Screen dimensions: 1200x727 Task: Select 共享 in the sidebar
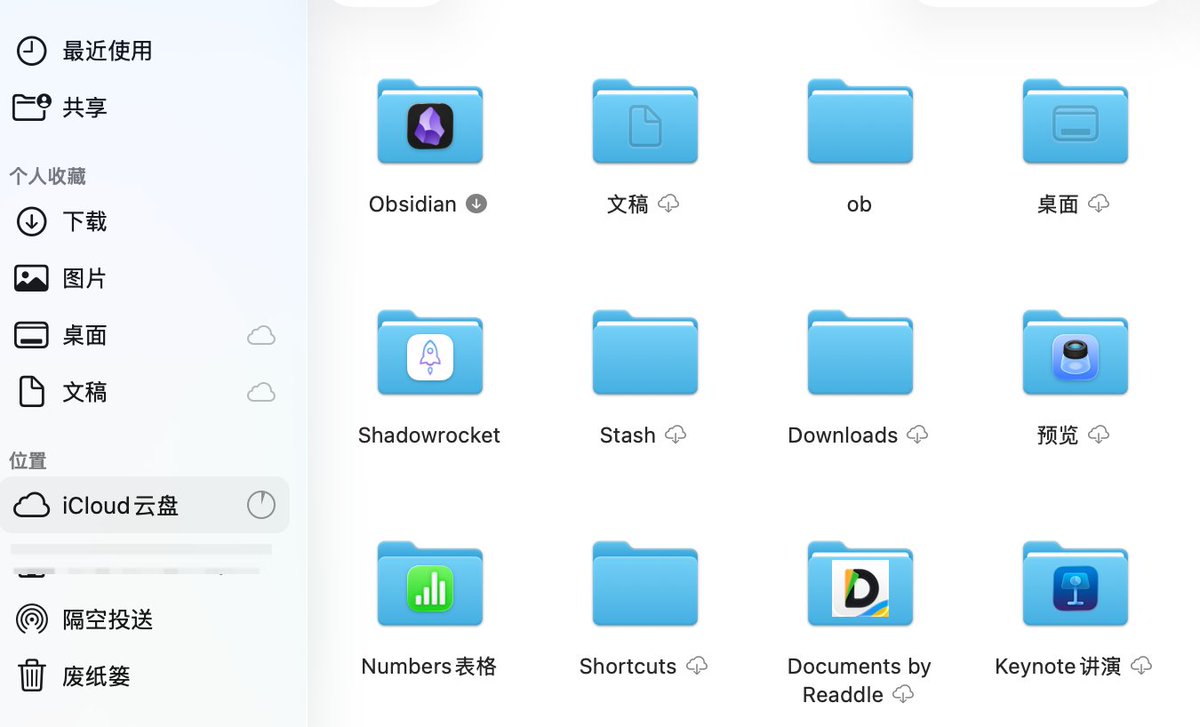click(145, 108)
